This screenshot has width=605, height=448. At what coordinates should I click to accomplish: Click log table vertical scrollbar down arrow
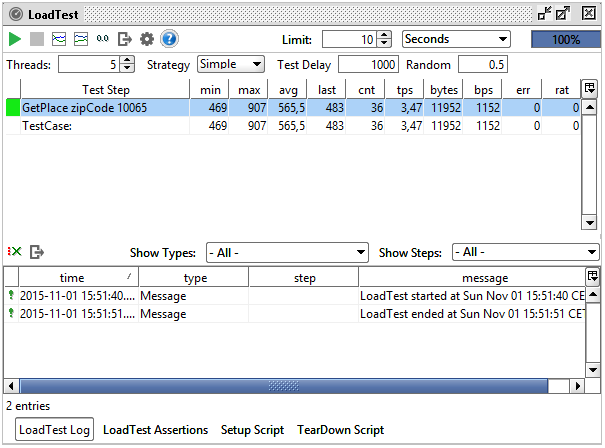592,370
